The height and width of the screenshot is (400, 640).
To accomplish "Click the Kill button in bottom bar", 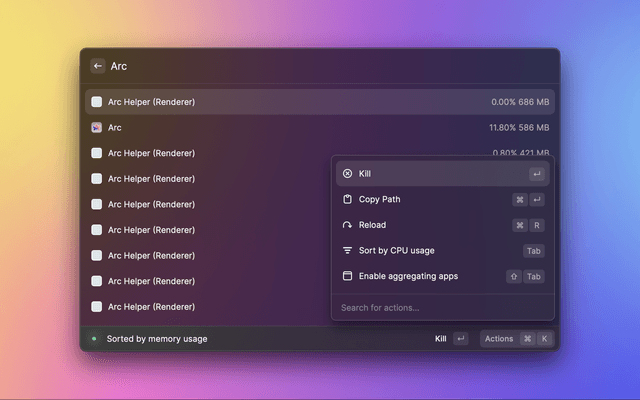I will [451, 339].
